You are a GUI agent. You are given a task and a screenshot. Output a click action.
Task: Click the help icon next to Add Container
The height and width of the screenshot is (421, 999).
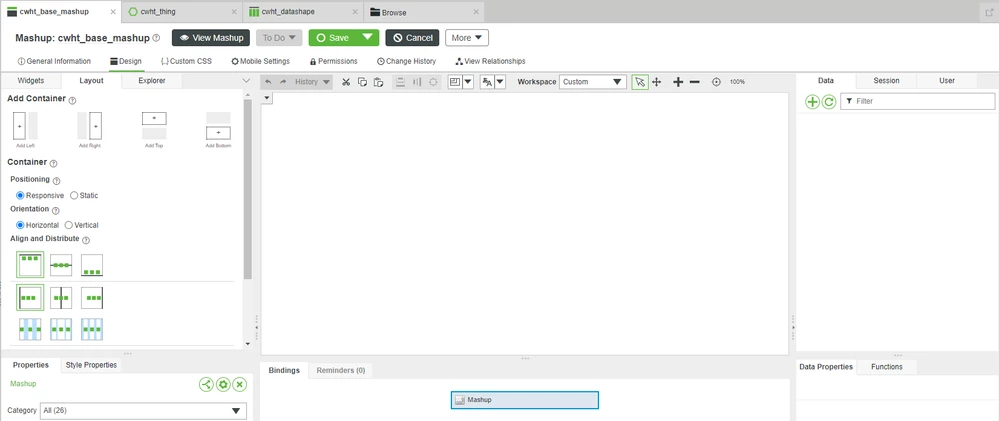click(x=72, y=100)
